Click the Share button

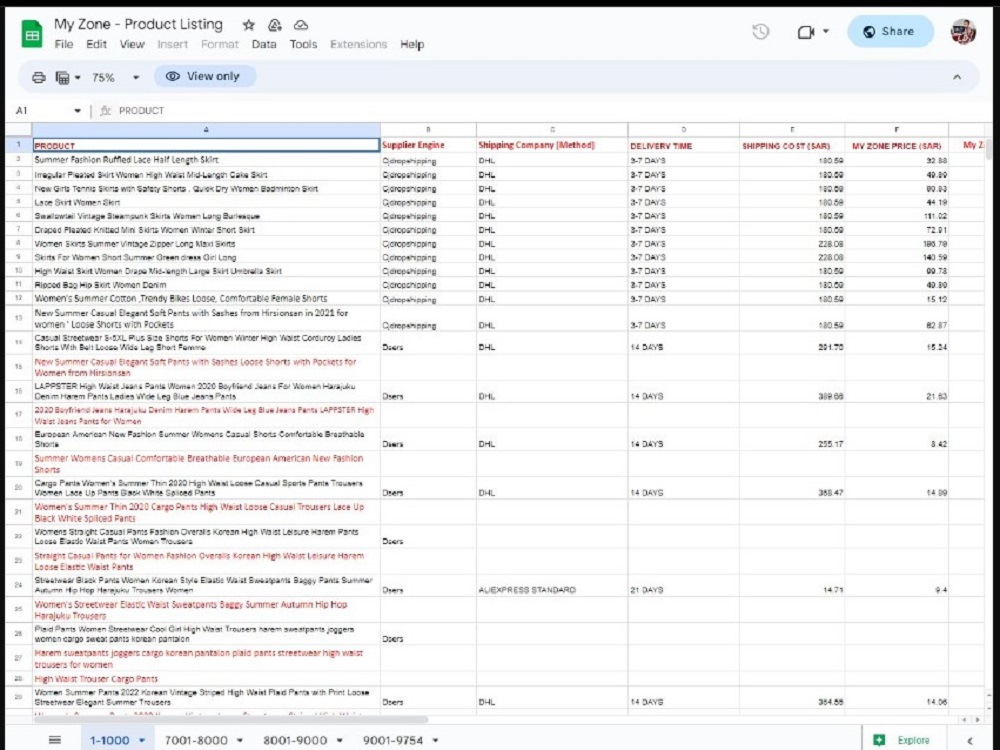890,31
